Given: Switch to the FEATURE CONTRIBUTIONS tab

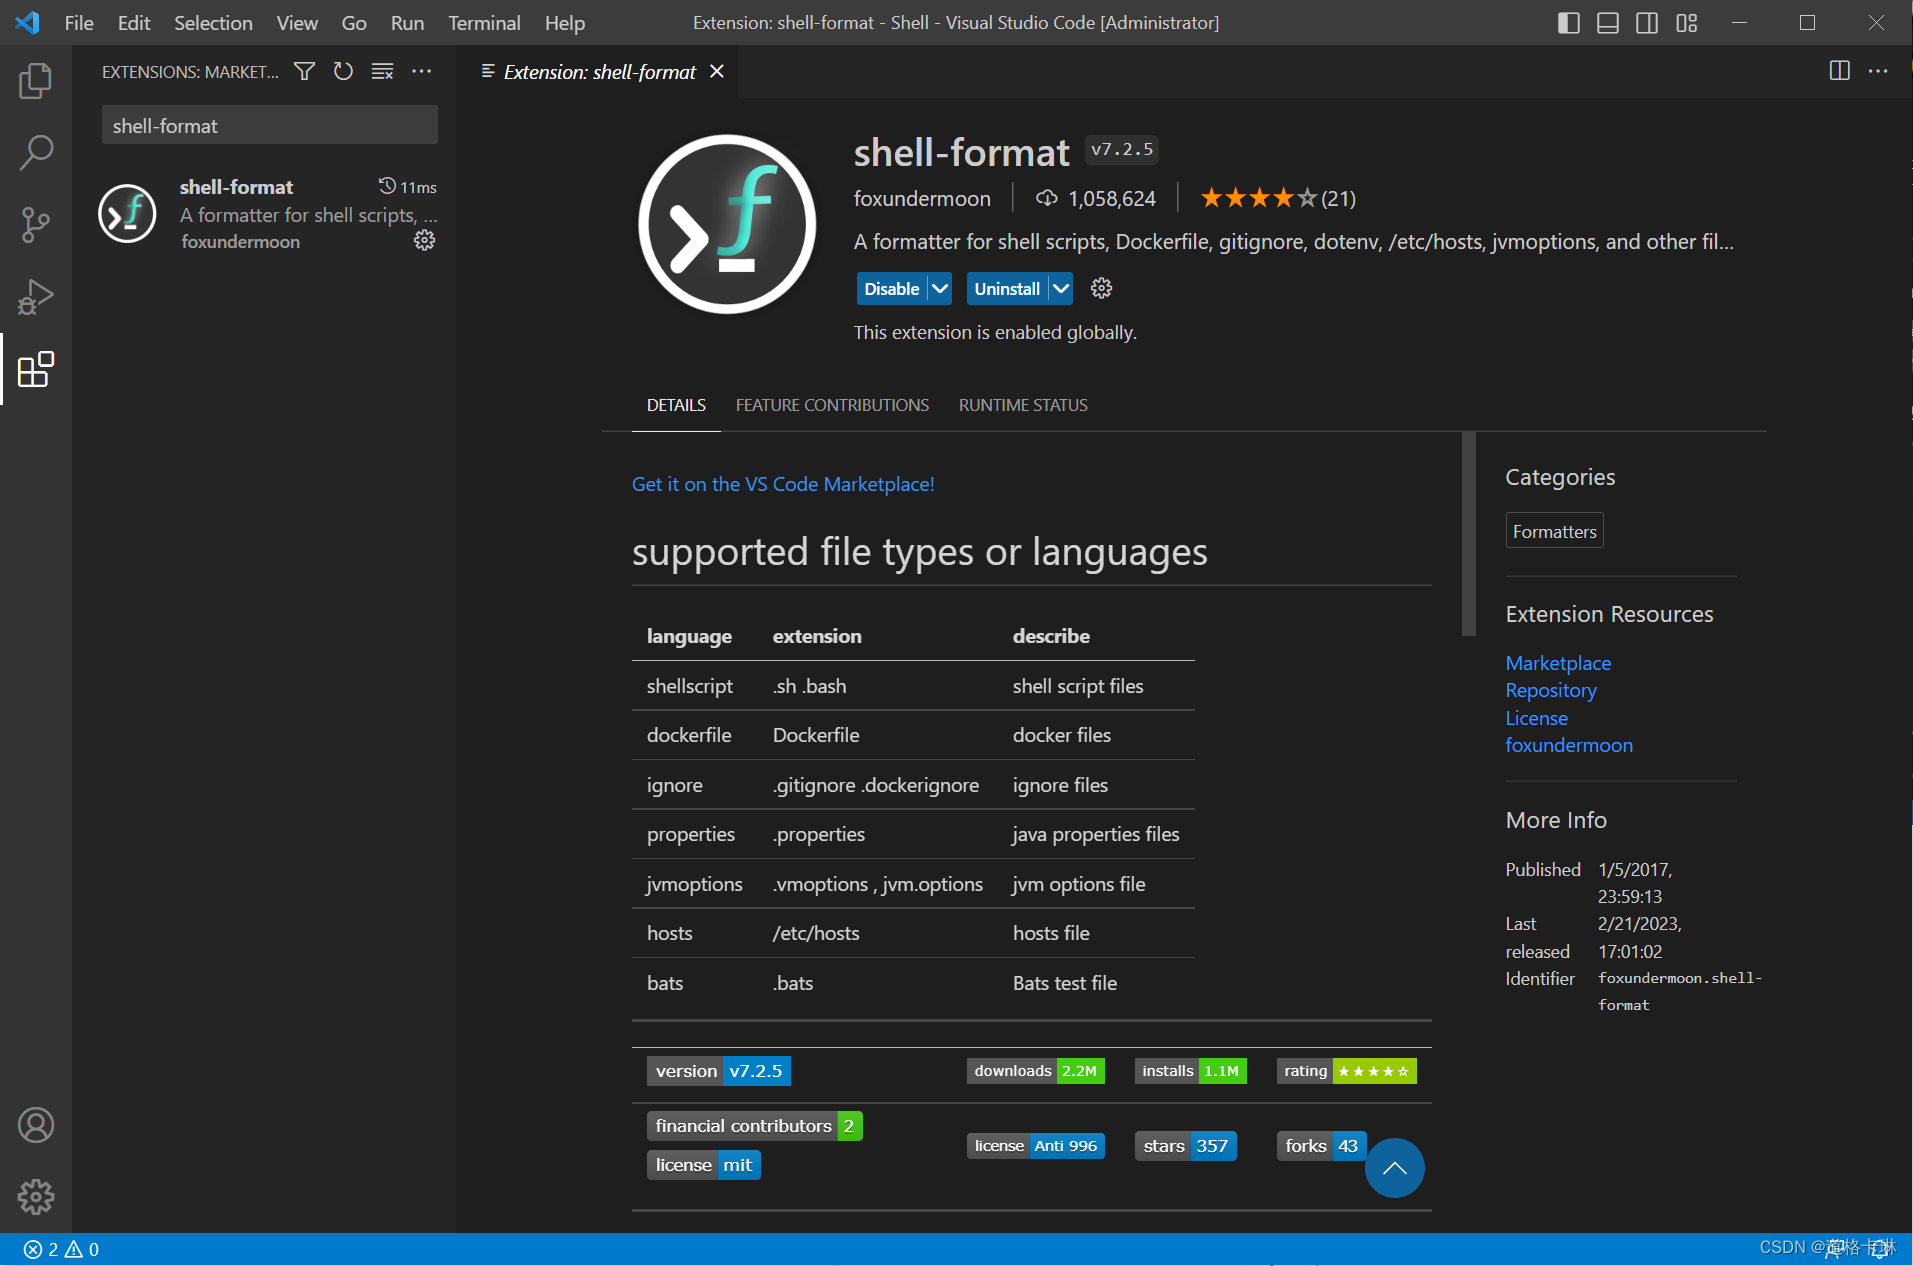Looking at the screenshot, I should [832, 405].
